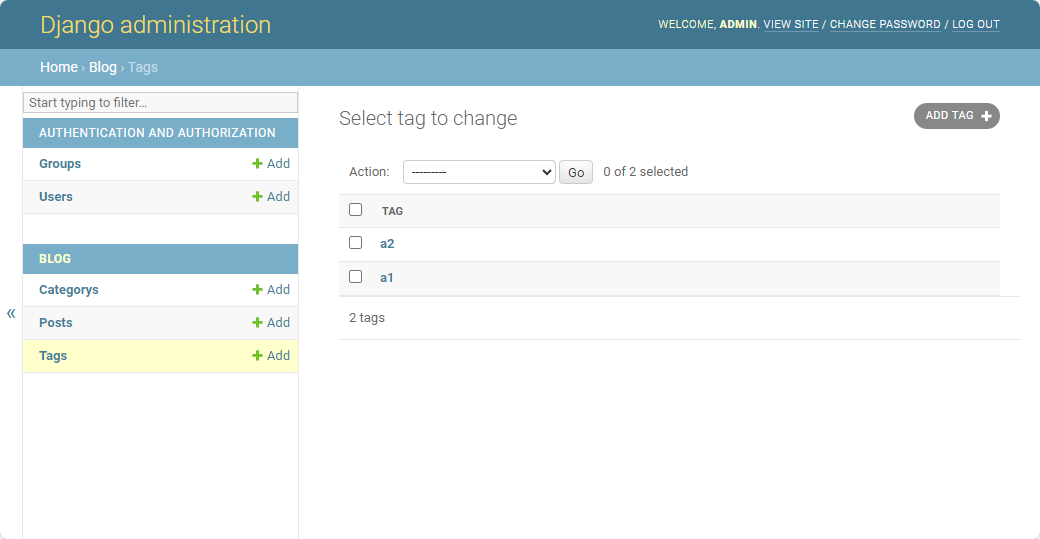Tick the select-all checkbox in the TAG header
Viewport: 1040px width, 539px height.
pyautogui.click(x=356, y=210)
